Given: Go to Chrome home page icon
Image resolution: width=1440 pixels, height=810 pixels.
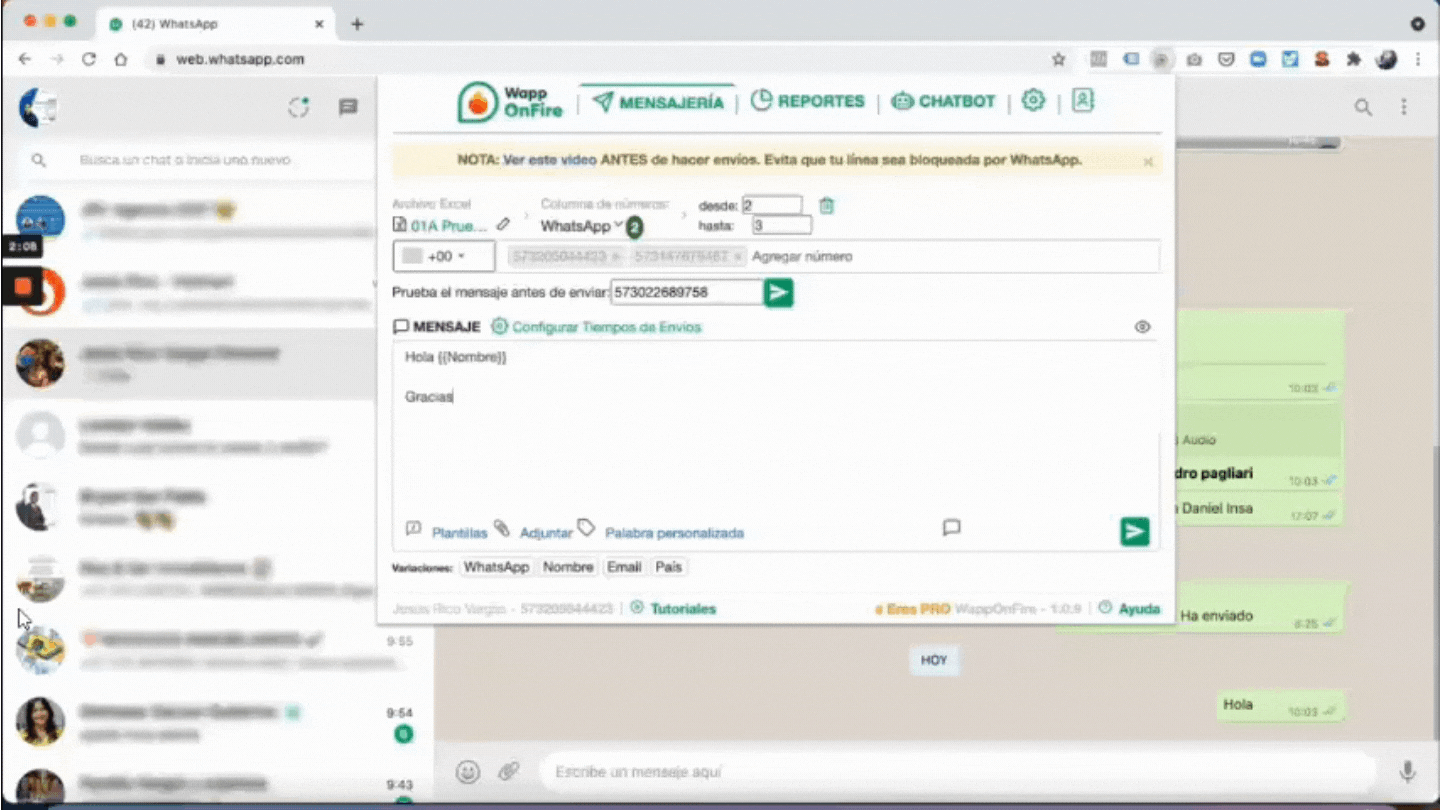Looking at the screenshot, I should point(121,59).
